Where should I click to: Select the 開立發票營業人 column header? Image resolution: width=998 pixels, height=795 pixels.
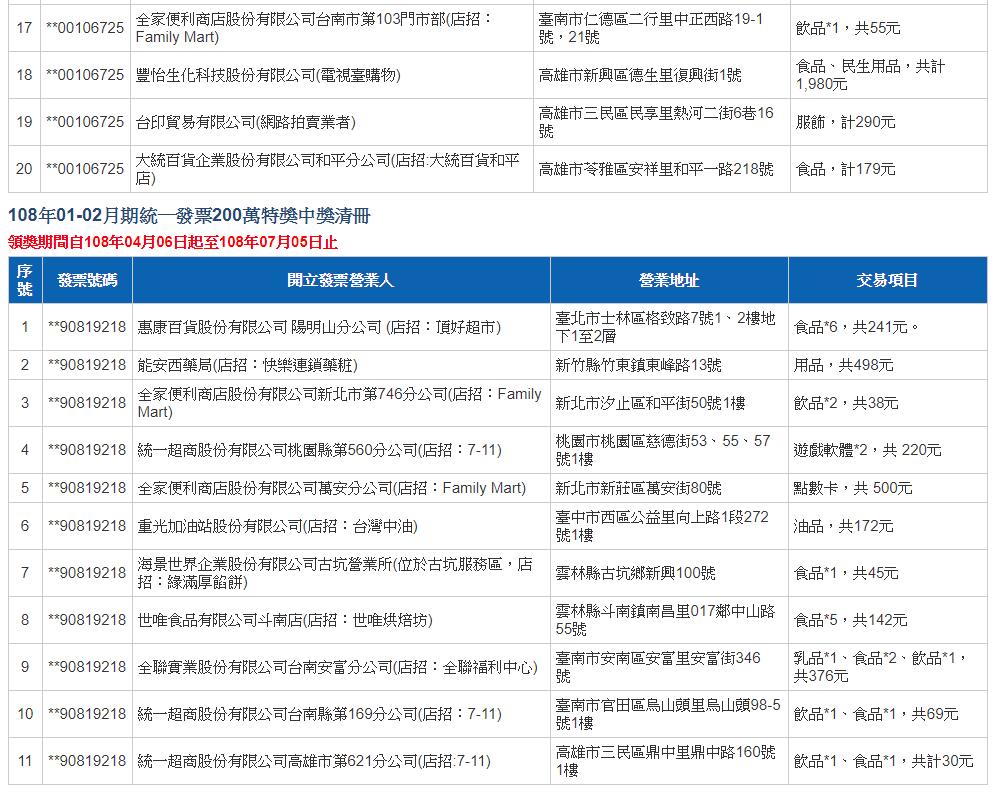[340, 280]
